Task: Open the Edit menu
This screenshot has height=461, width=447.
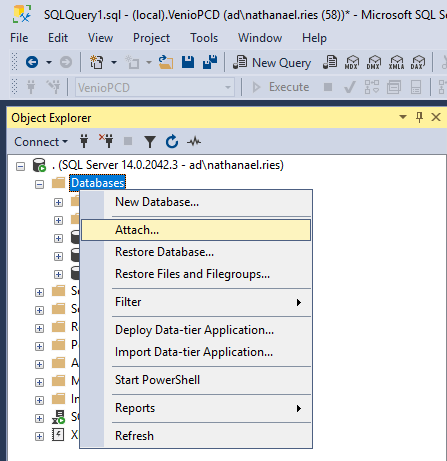Action: (58, 38)
